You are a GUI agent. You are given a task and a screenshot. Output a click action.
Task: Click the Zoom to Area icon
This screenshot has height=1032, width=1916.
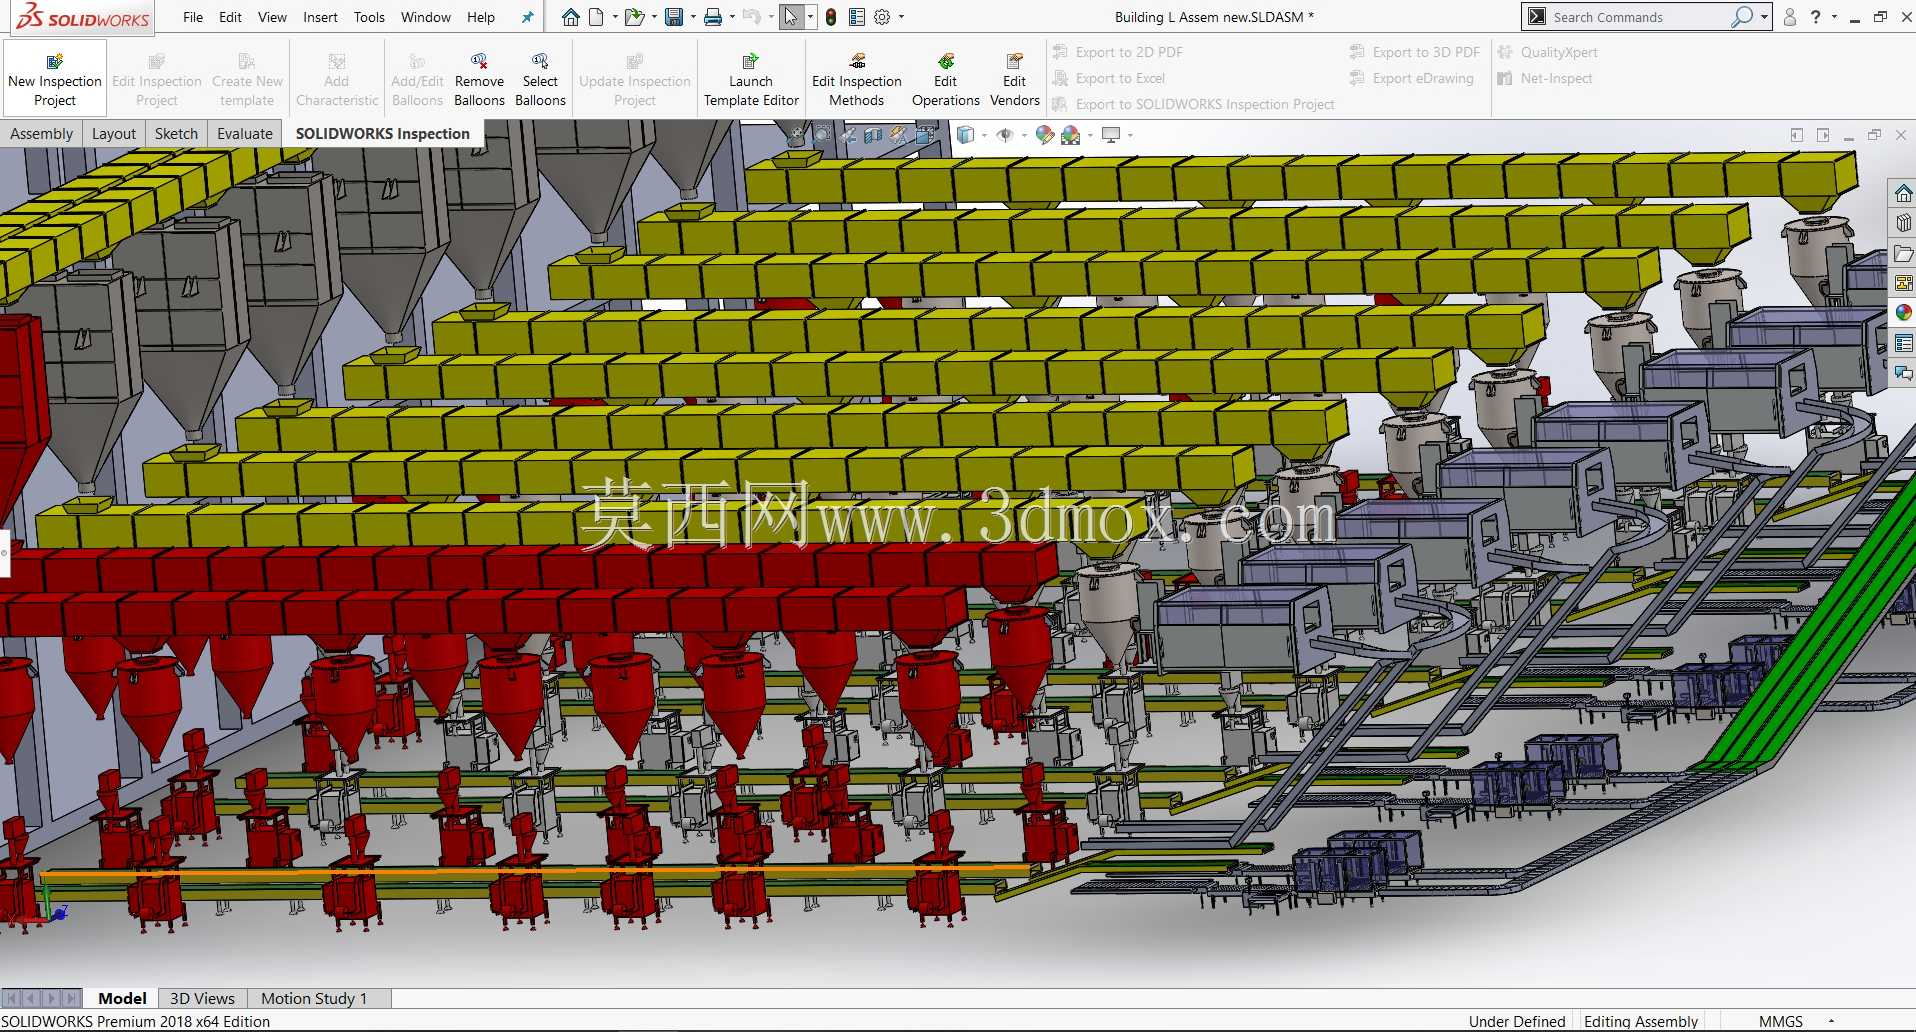pos(822,134)
